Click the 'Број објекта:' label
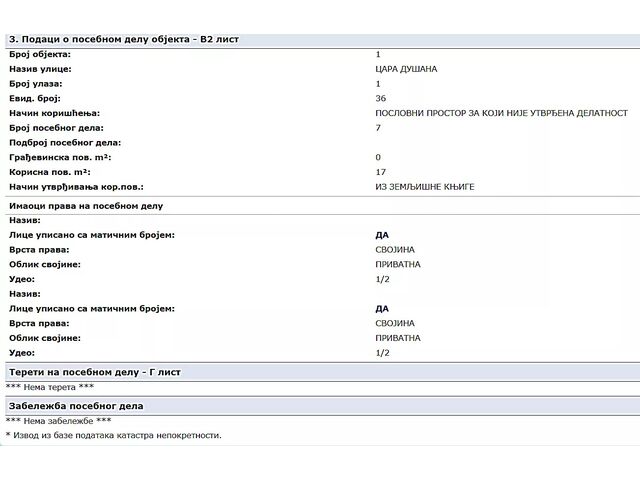The height and width of the screenshot is (480, 640). tap(40, 54)
